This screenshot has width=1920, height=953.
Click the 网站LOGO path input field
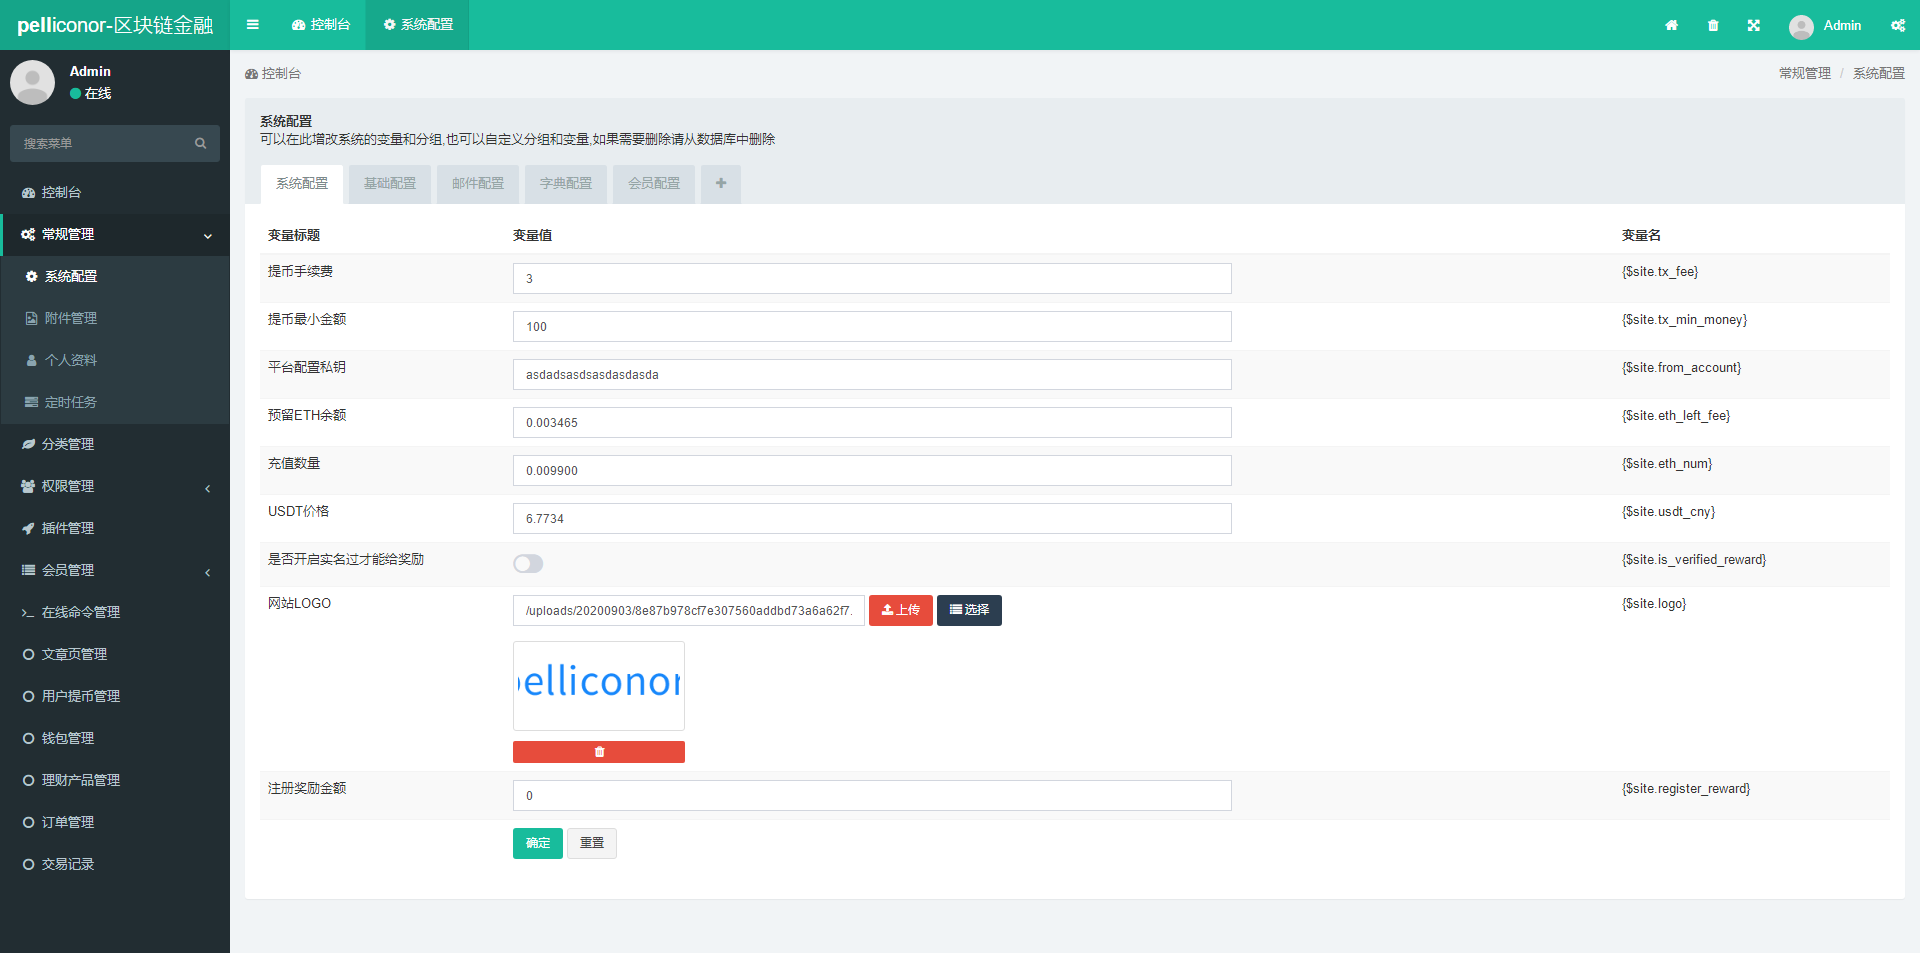pos(689,611)
